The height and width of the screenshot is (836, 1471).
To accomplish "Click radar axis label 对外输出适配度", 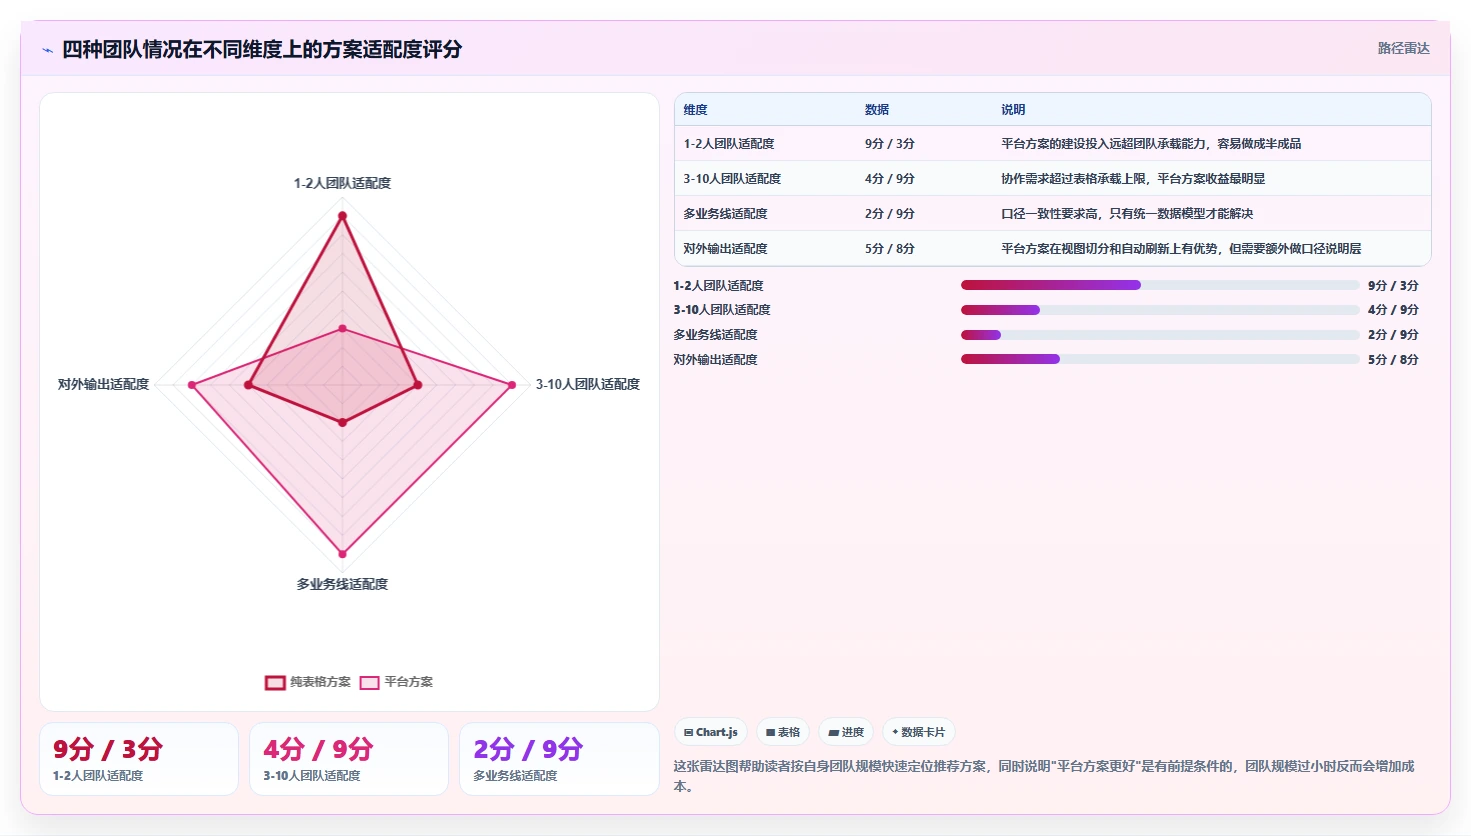I will 103,384.
